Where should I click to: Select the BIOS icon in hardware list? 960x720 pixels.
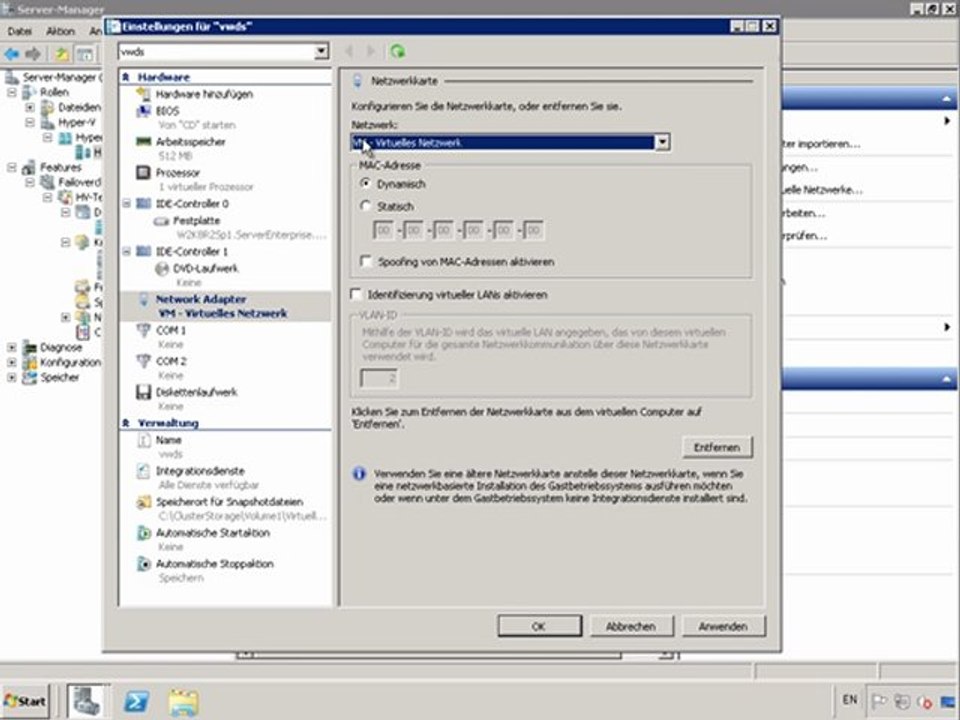point(143,111)
